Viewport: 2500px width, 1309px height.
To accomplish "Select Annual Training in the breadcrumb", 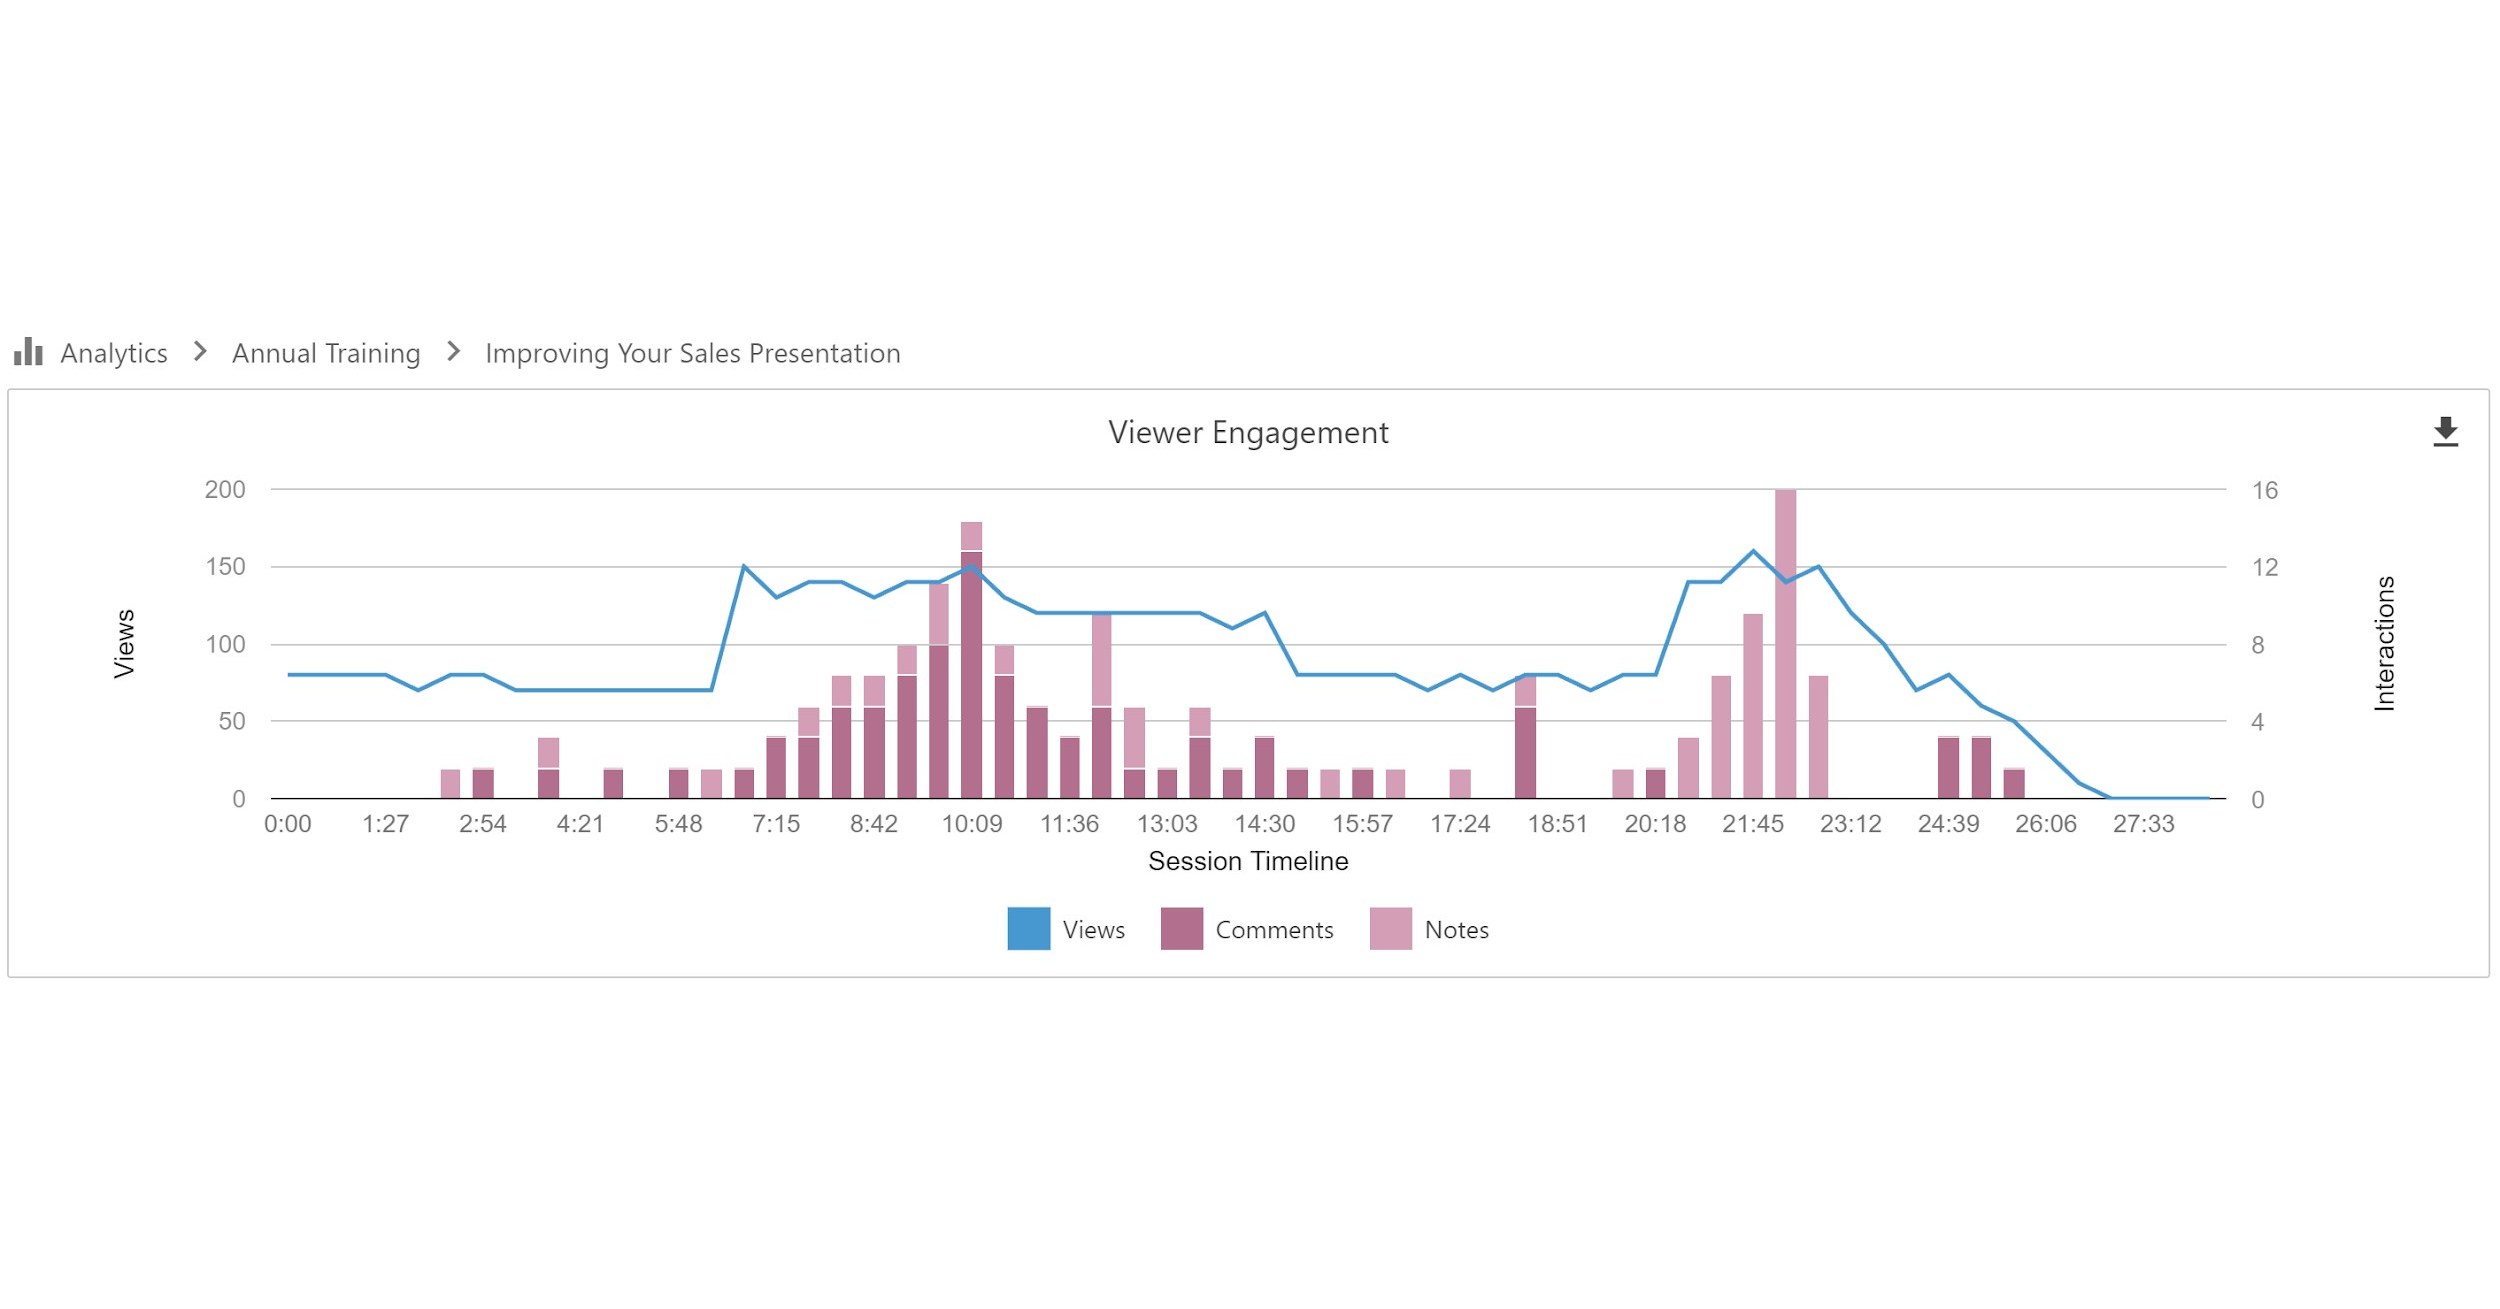I will click(326, 352).
